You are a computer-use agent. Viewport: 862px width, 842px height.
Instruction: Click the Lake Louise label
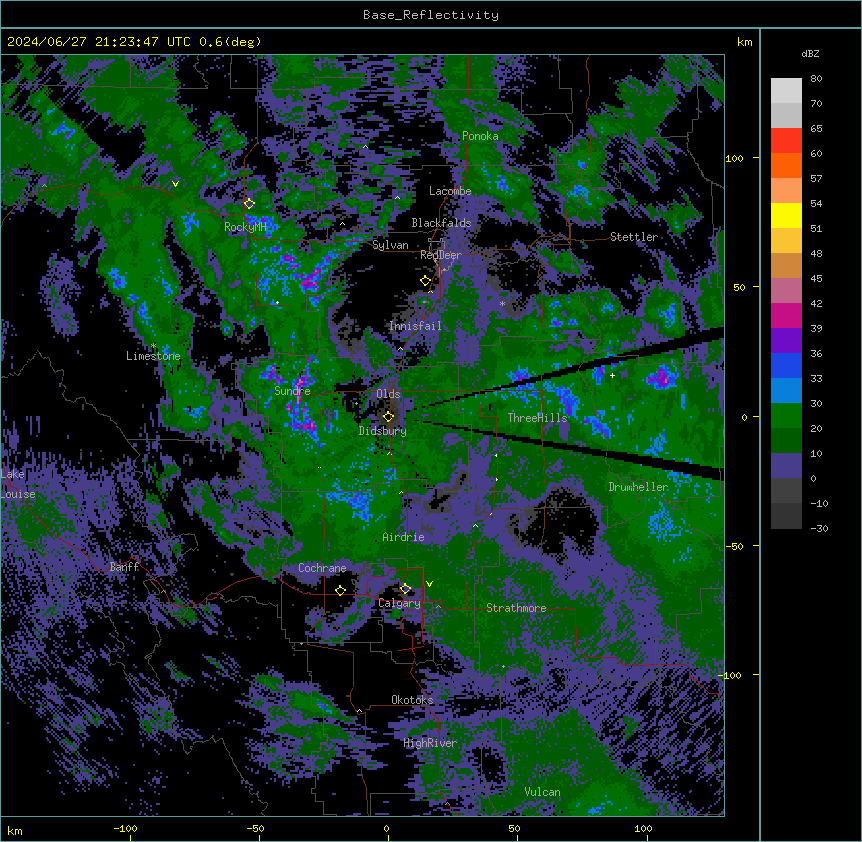[x=18, y=484]
